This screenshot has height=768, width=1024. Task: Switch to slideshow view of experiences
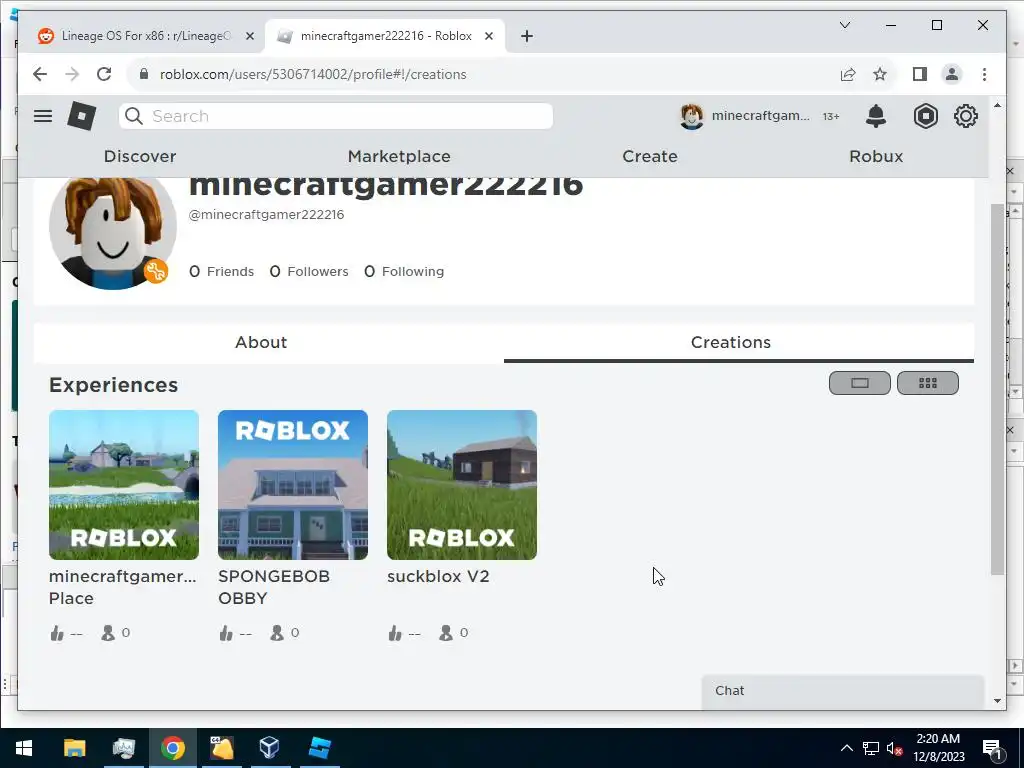859,383
